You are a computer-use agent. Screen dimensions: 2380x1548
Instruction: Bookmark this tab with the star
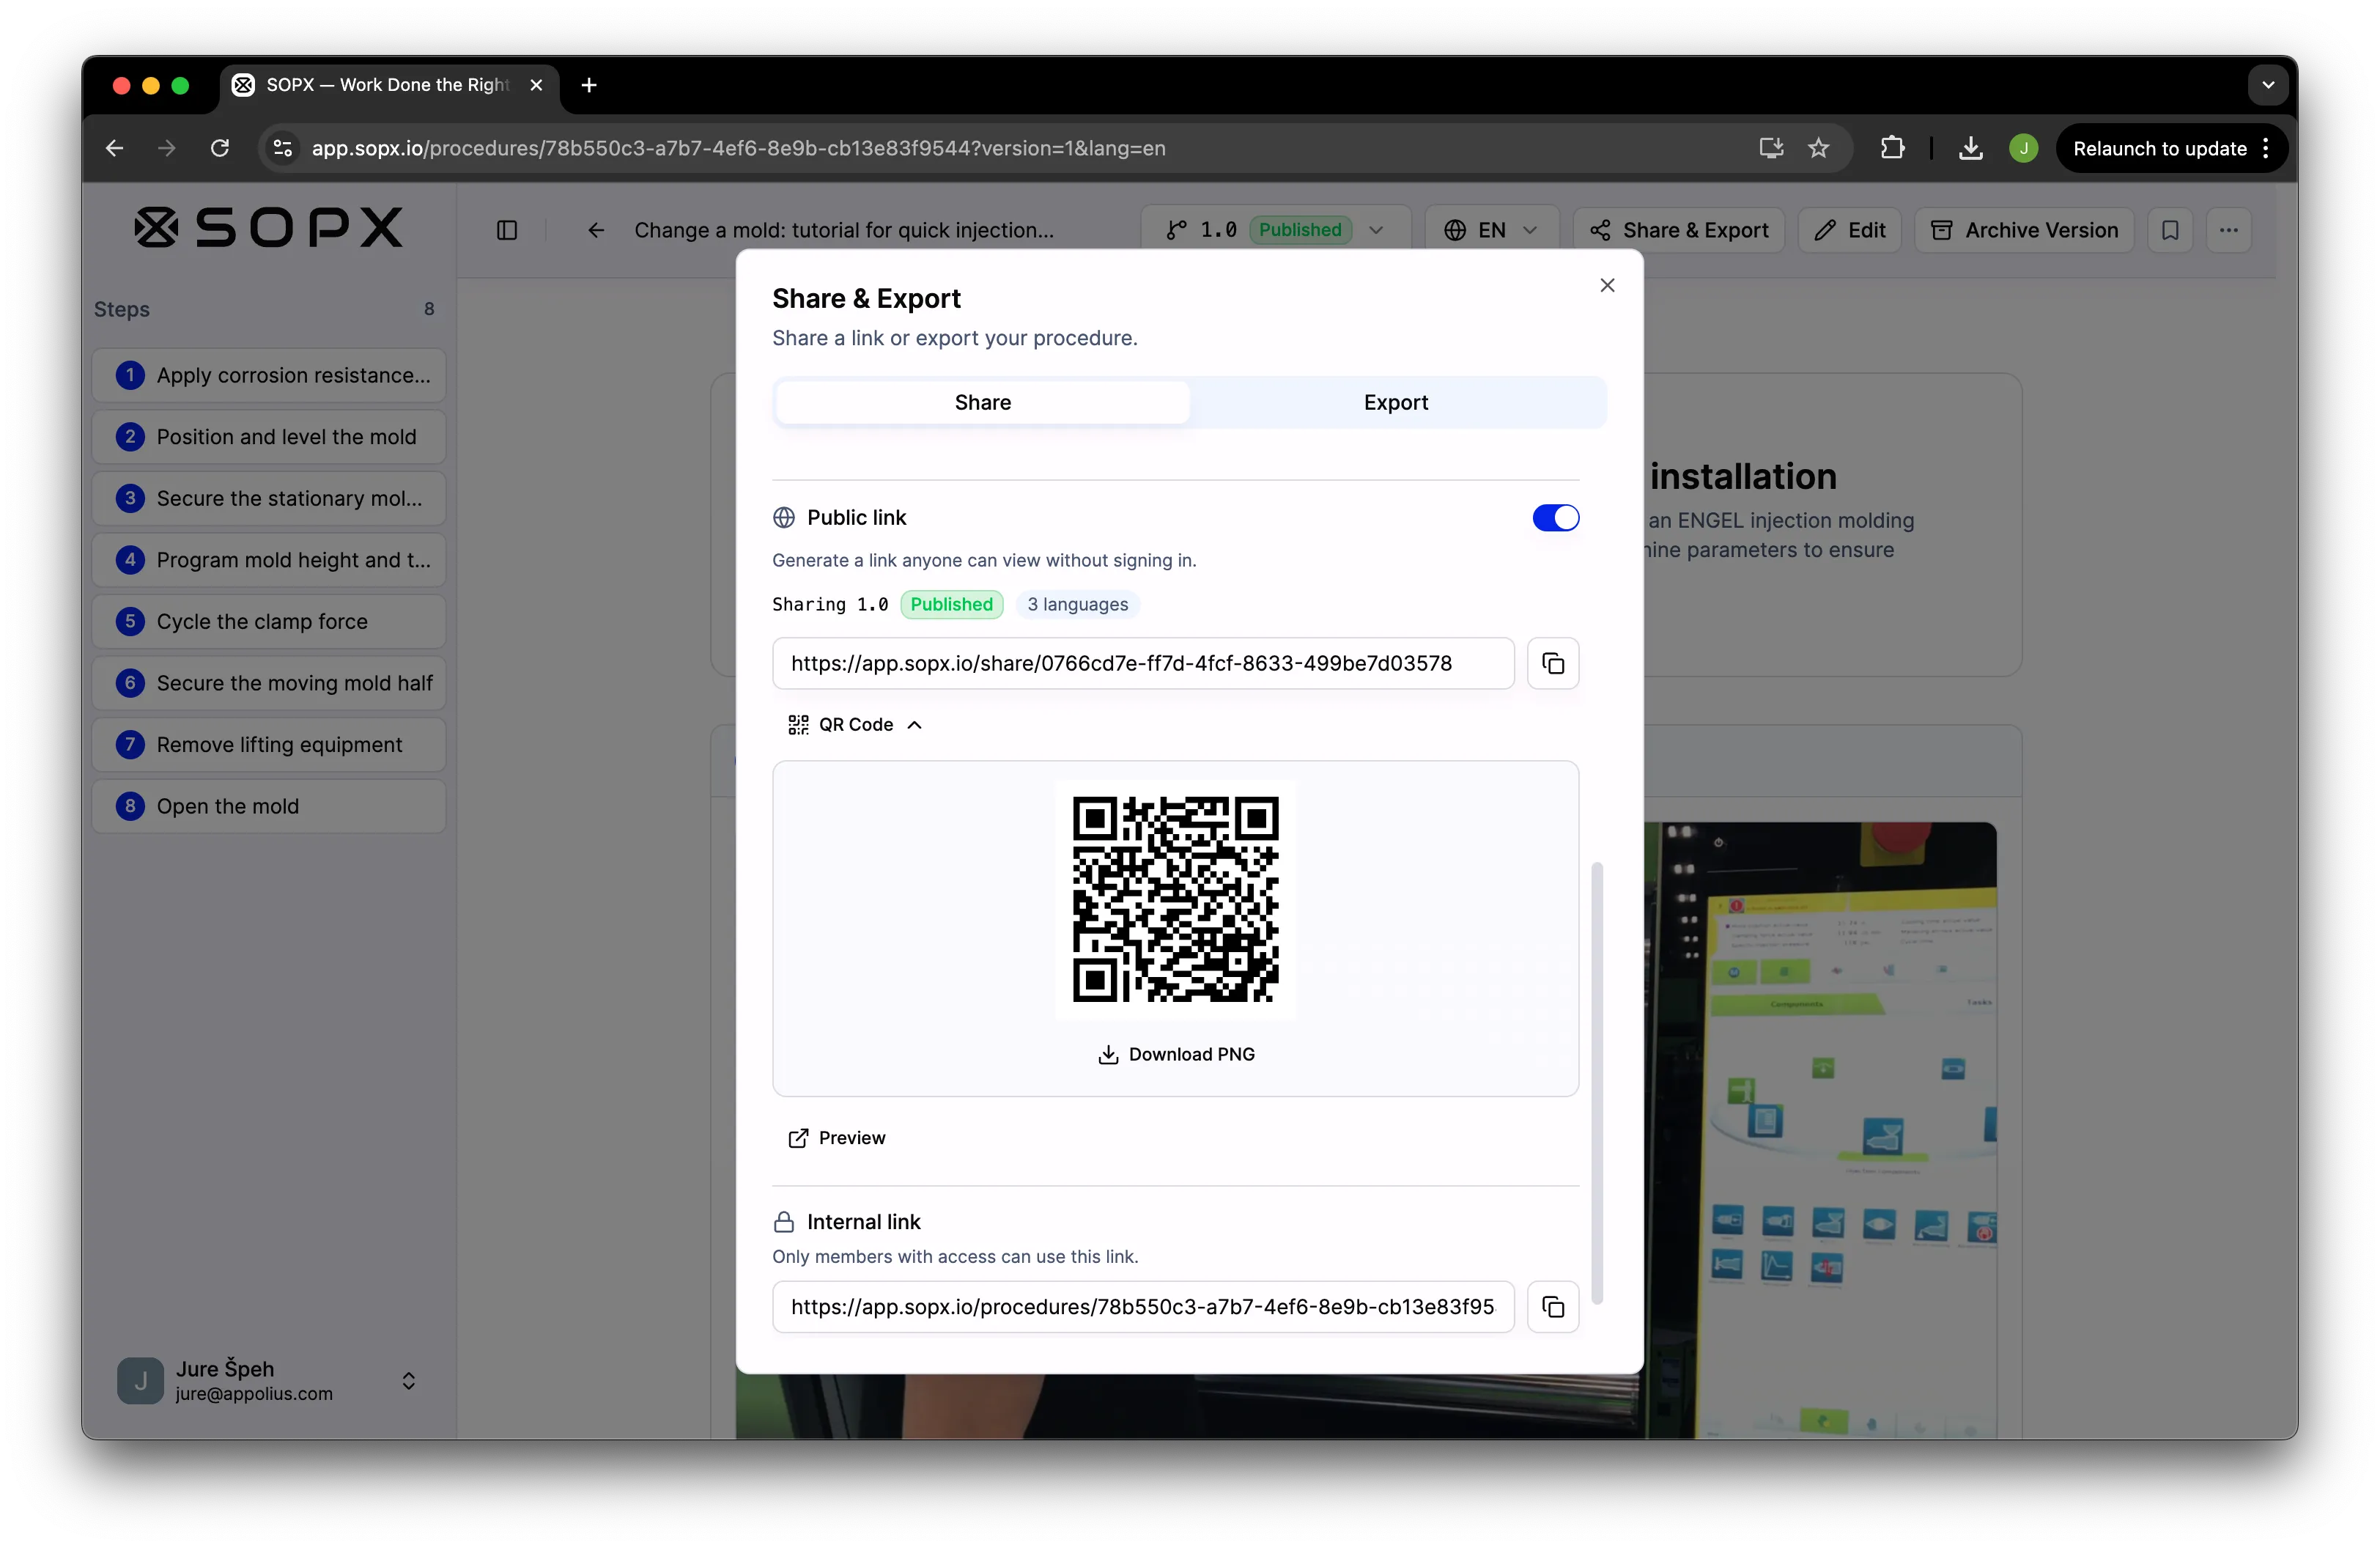tap(1818, 148)
